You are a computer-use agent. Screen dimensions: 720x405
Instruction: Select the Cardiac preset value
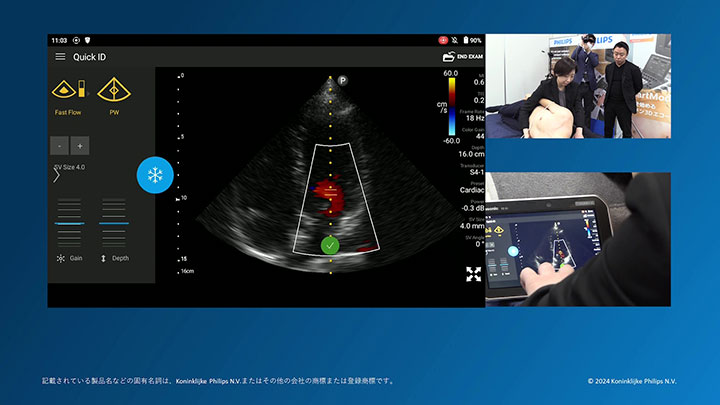coord(472,189)
